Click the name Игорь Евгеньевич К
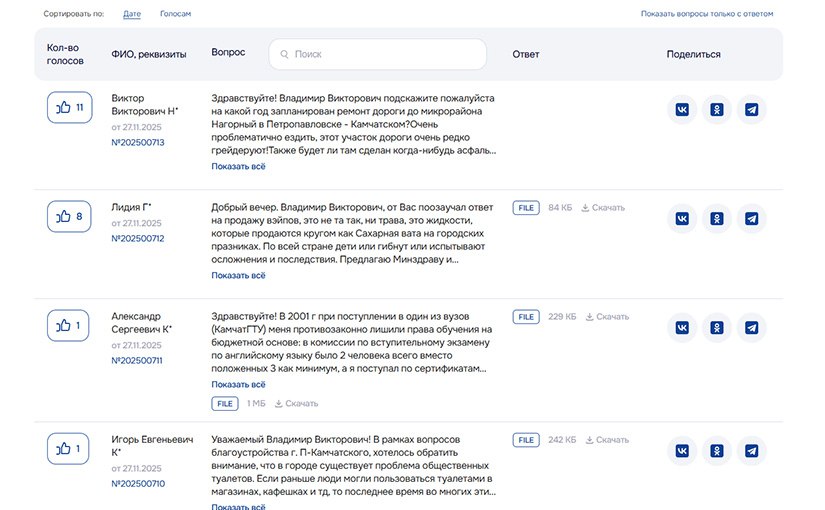The image size is (825, 510). pos(152,446)
